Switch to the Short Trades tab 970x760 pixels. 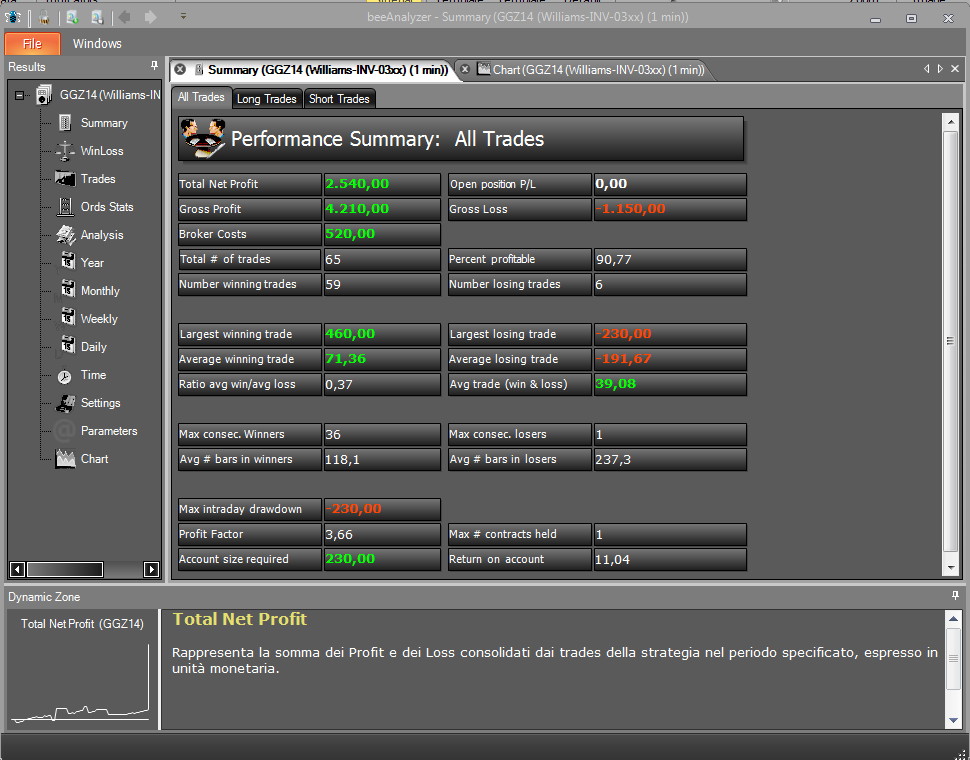tap(339, 99)
